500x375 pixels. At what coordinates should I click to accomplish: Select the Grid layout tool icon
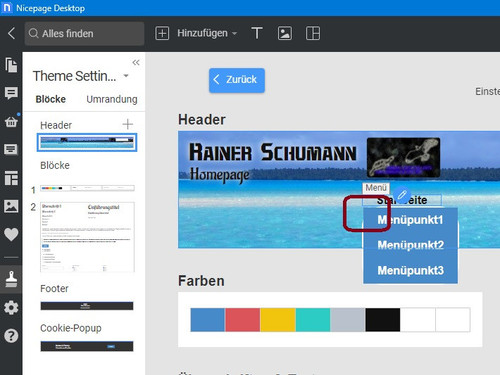tap(313, 33)
